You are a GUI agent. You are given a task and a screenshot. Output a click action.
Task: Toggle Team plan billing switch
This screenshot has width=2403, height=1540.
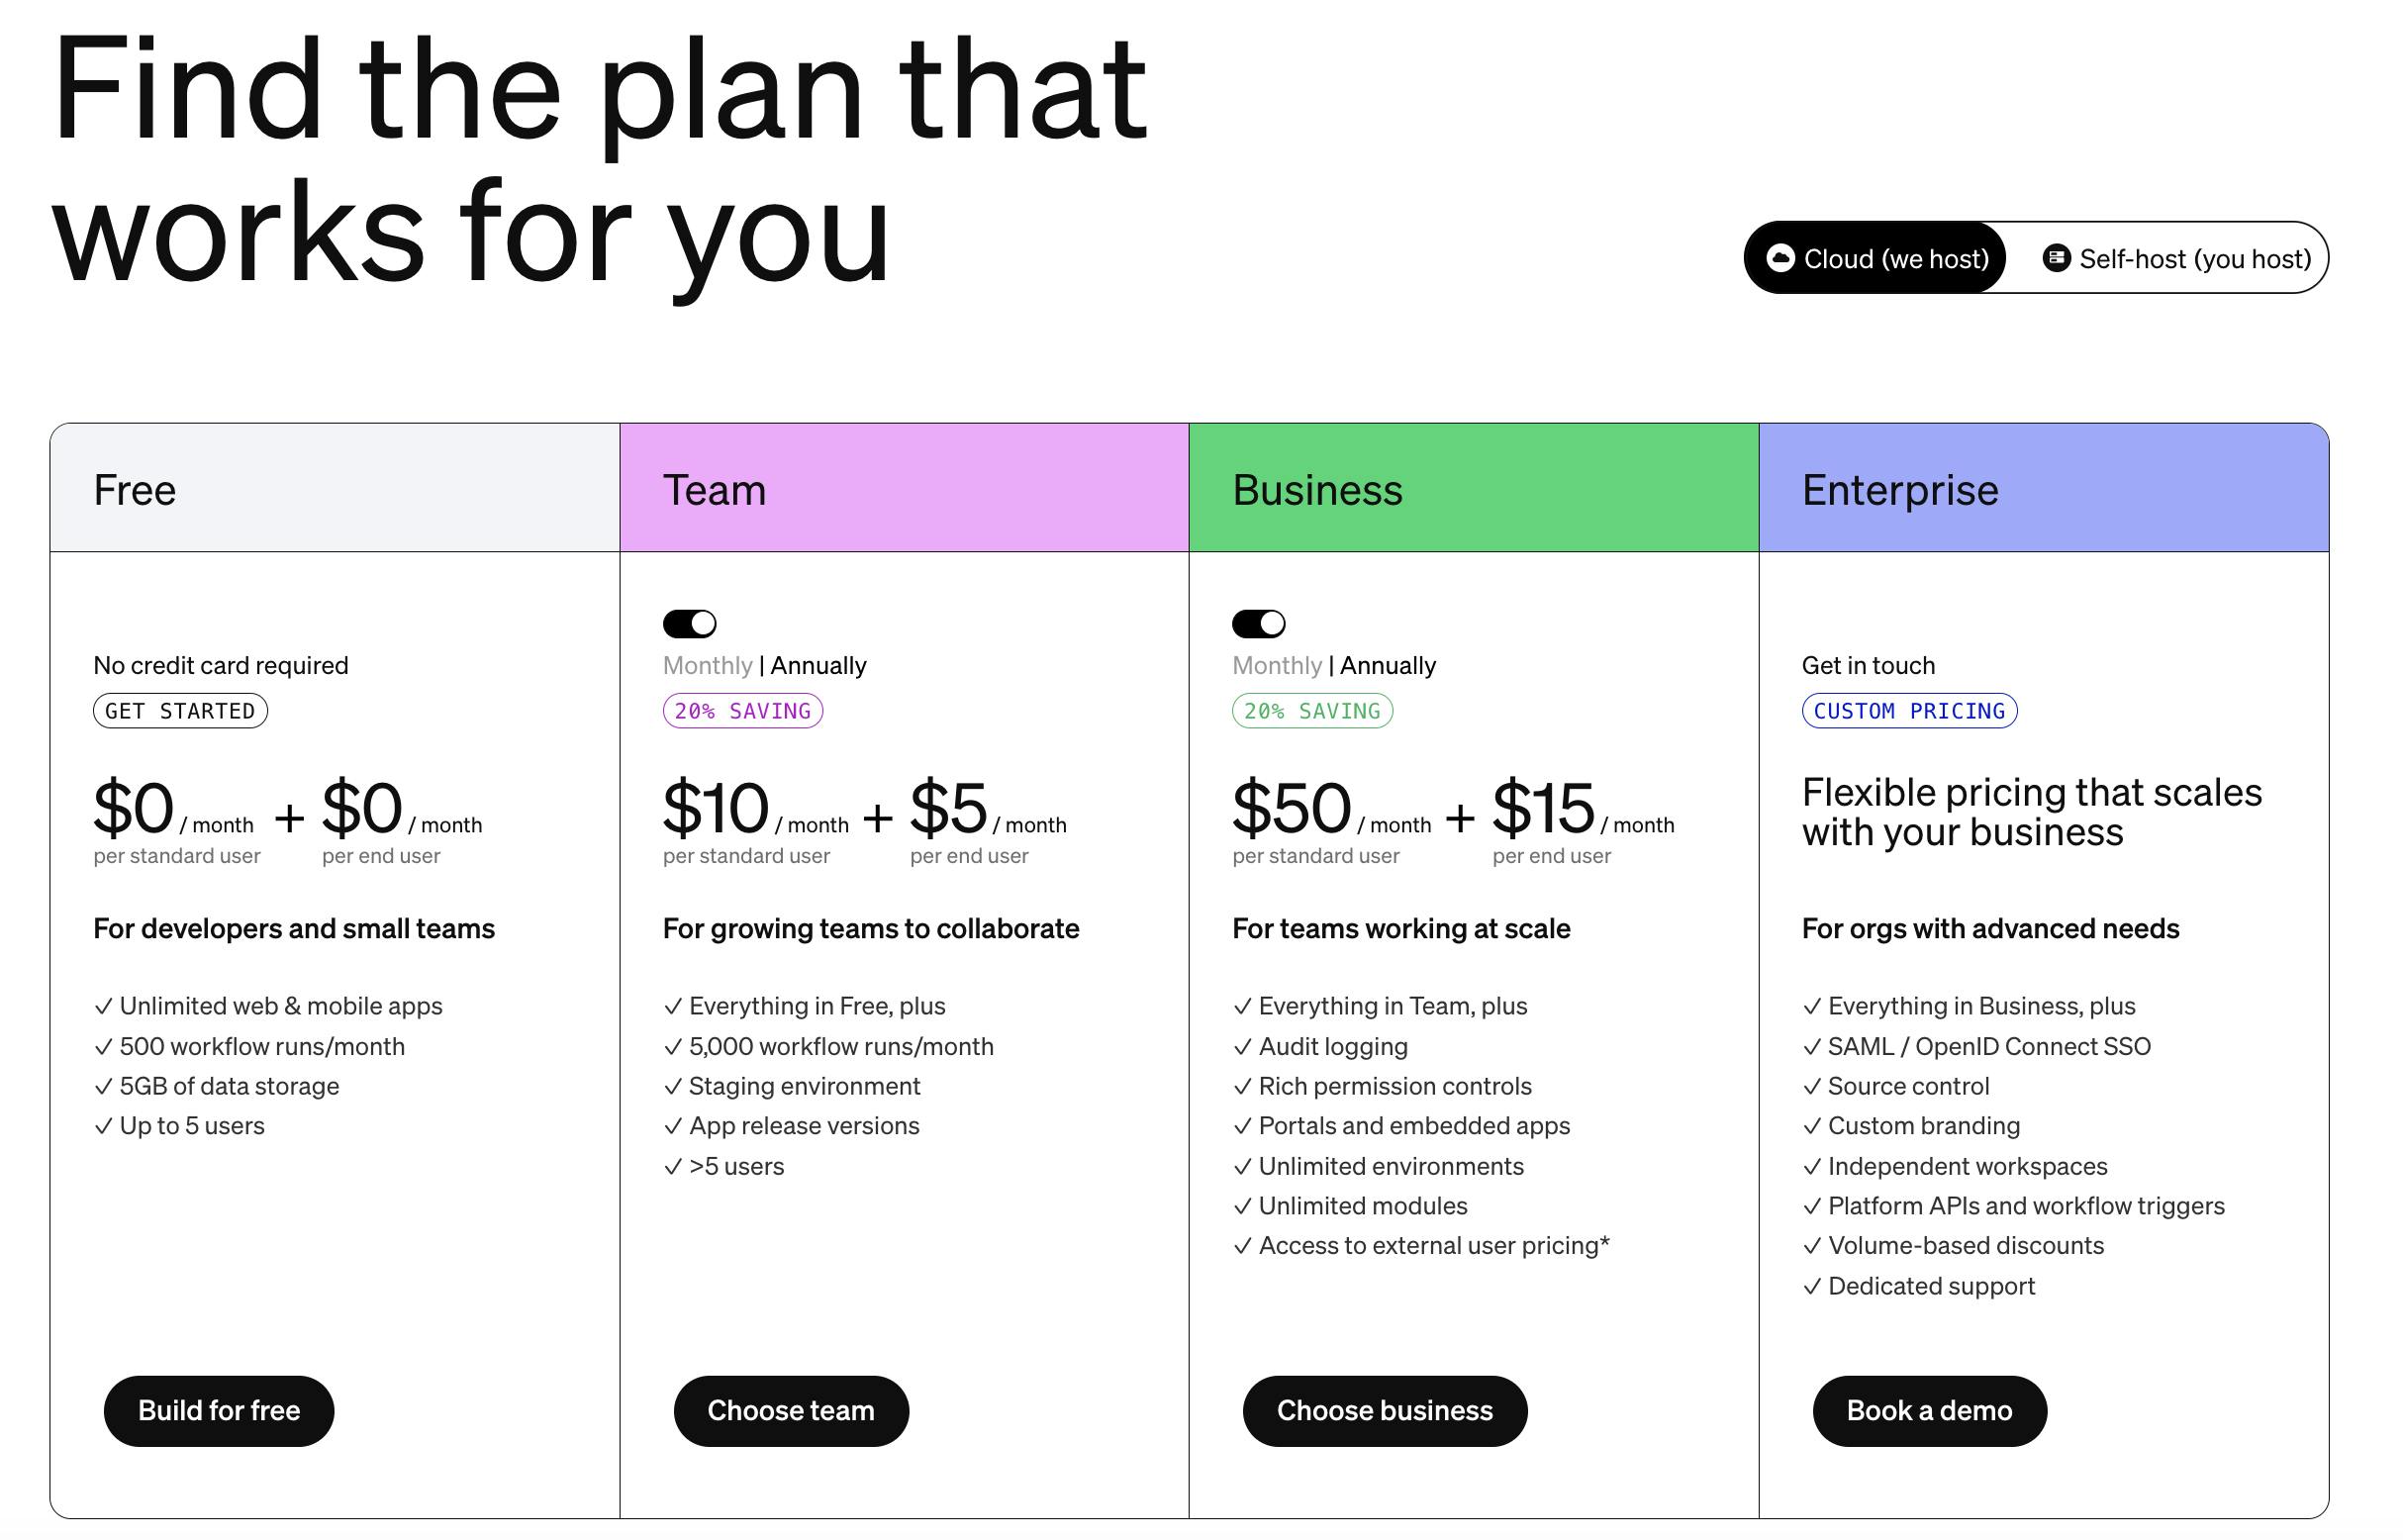point(690,624)
